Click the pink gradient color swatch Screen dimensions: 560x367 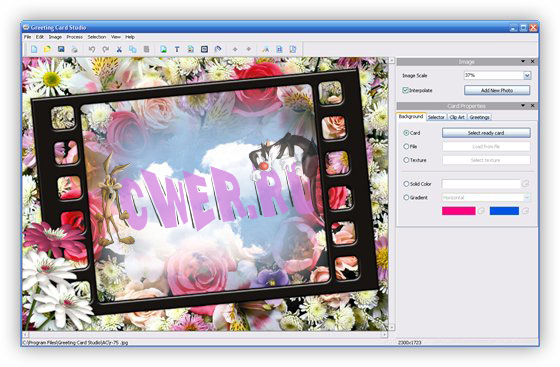coord(459,211)
